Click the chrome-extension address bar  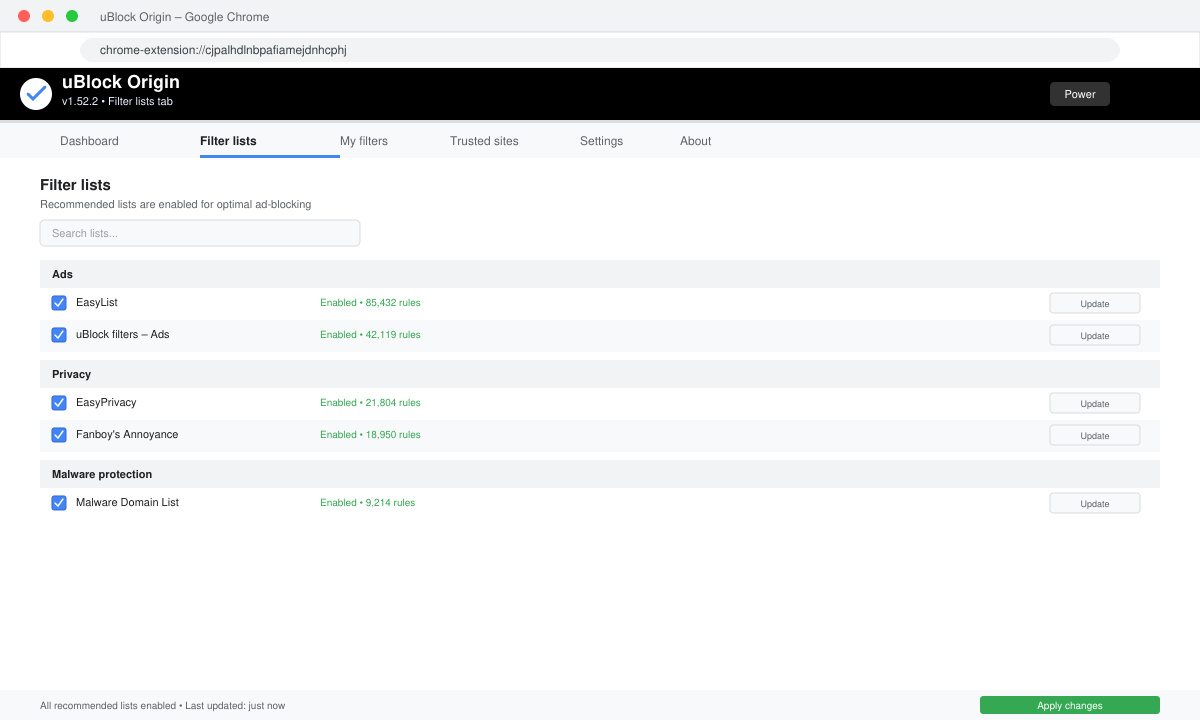pyautogui.click(x=600, y=50)
